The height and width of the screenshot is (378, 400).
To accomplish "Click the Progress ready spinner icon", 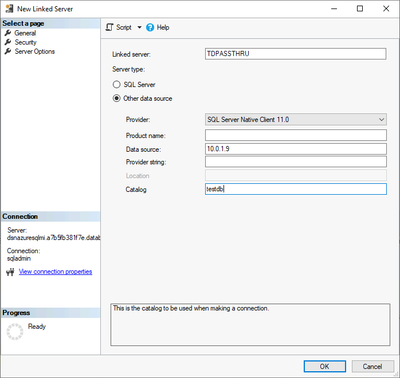I will click(x=15, y=332).
